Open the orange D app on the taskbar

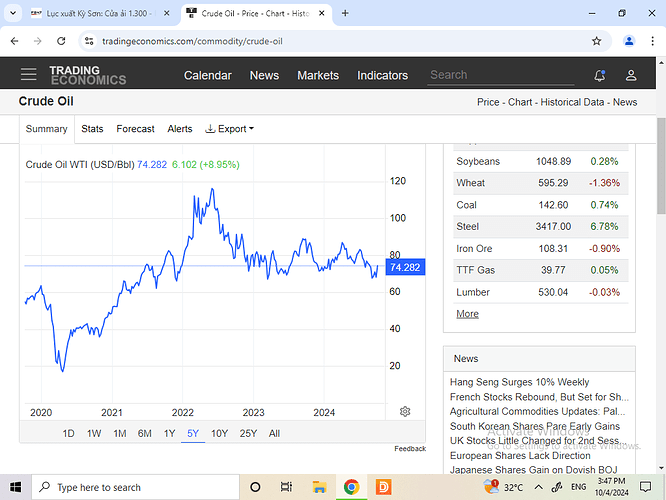click(x=384, y=487)
